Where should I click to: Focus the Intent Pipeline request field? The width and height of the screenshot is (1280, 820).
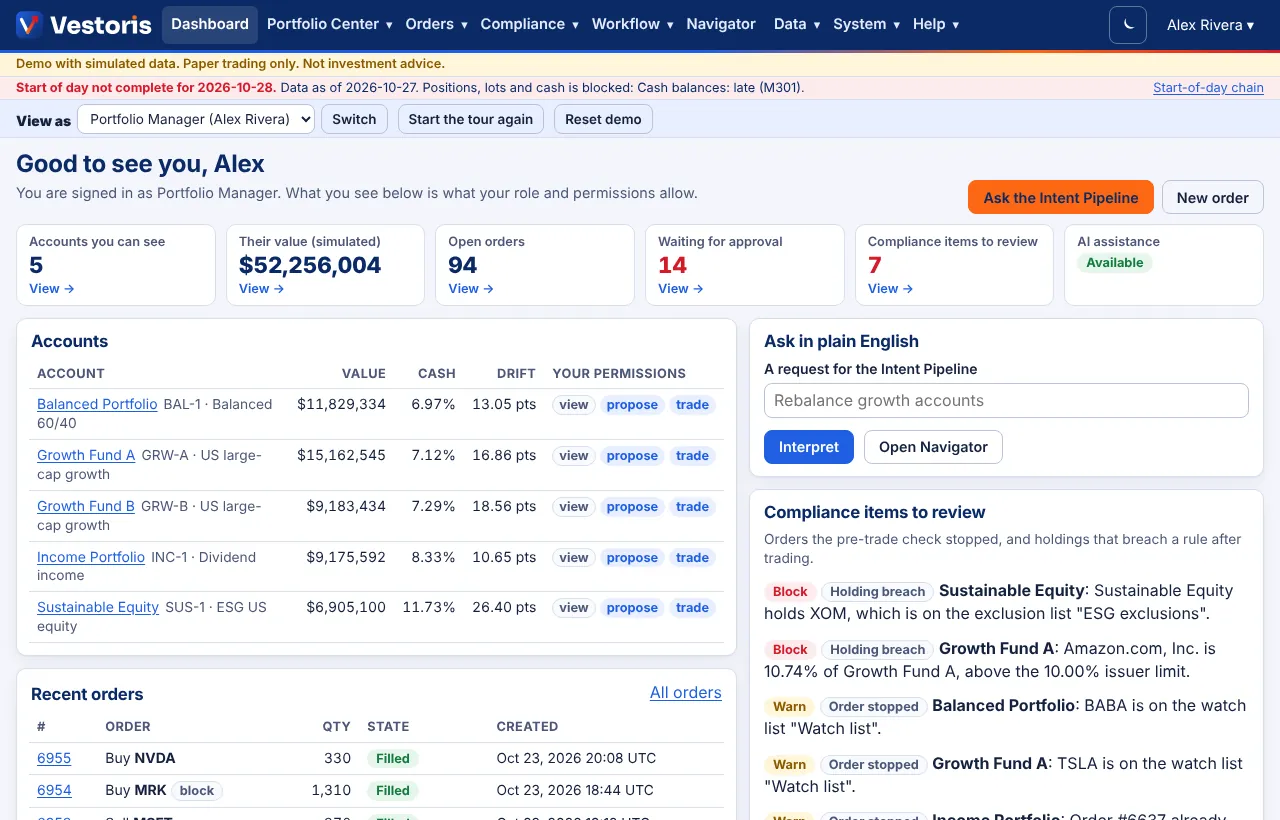[1006, 400]
